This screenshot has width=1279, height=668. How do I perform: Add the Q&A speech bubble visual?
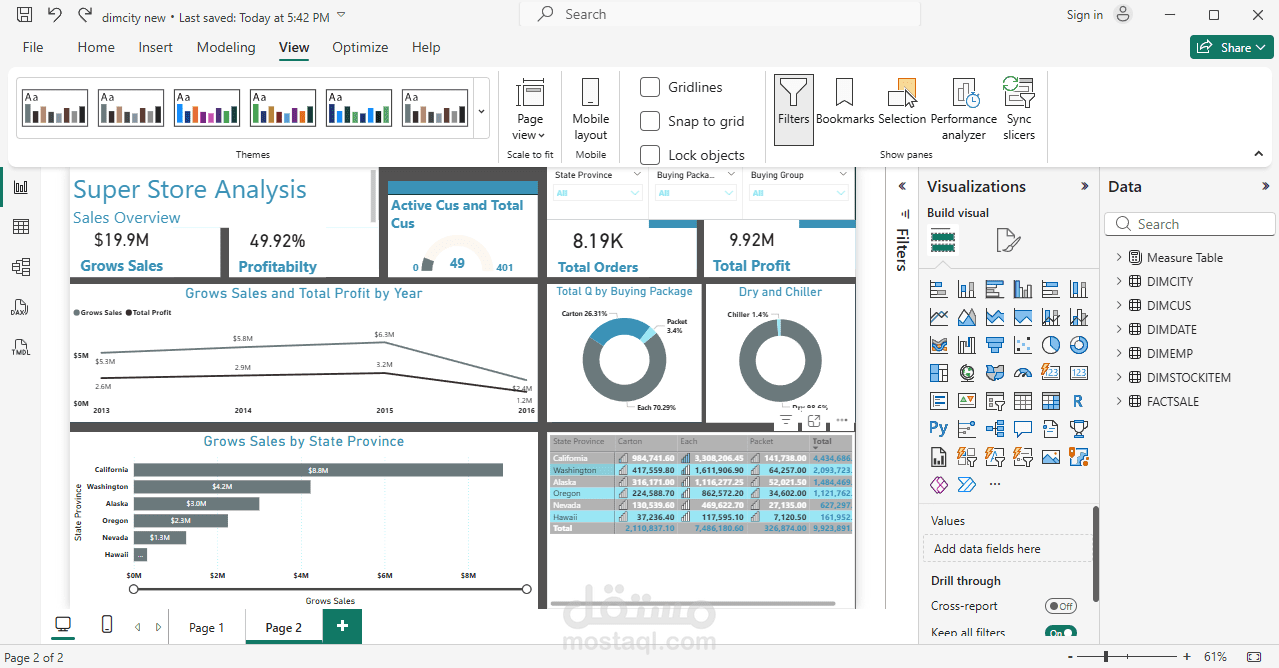point(1022,428)
